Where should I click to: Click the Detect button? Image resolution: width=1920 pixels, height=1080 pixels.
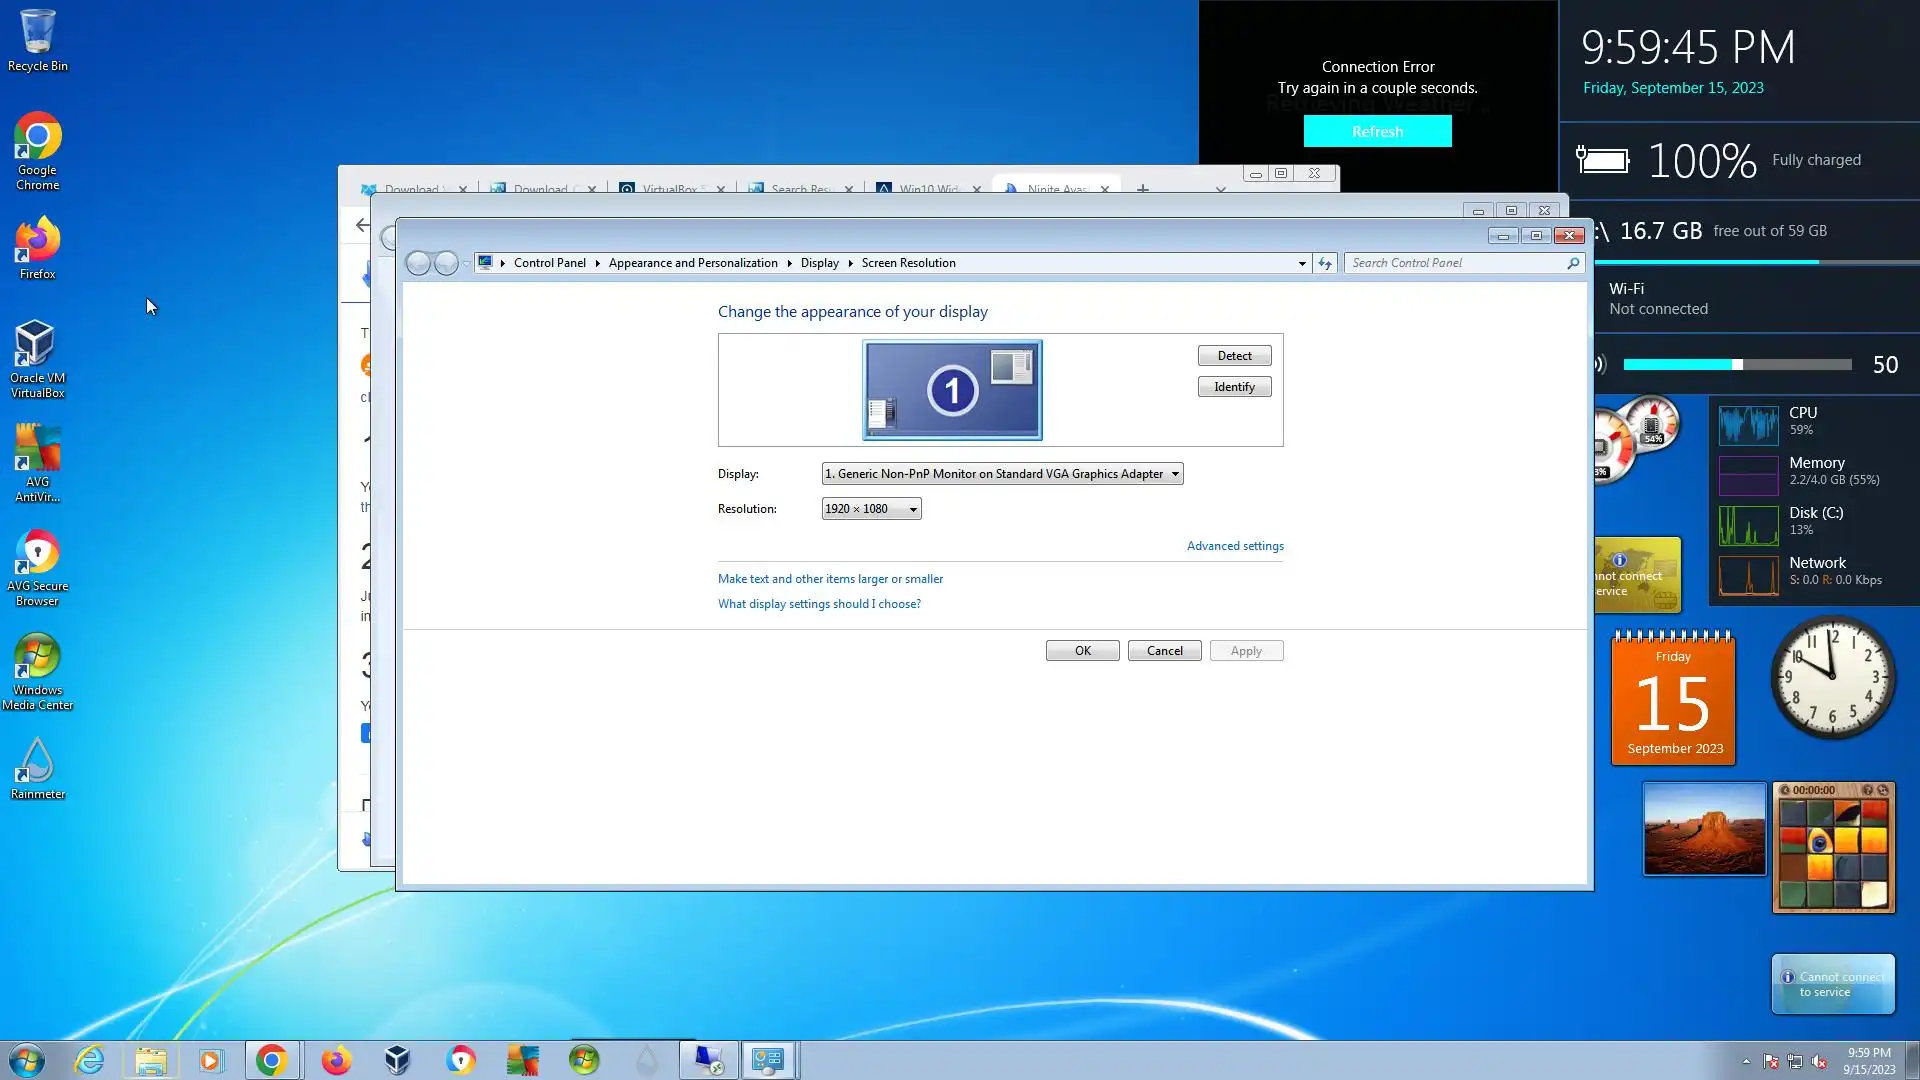pyautogui.click(x=1234, y=356)
